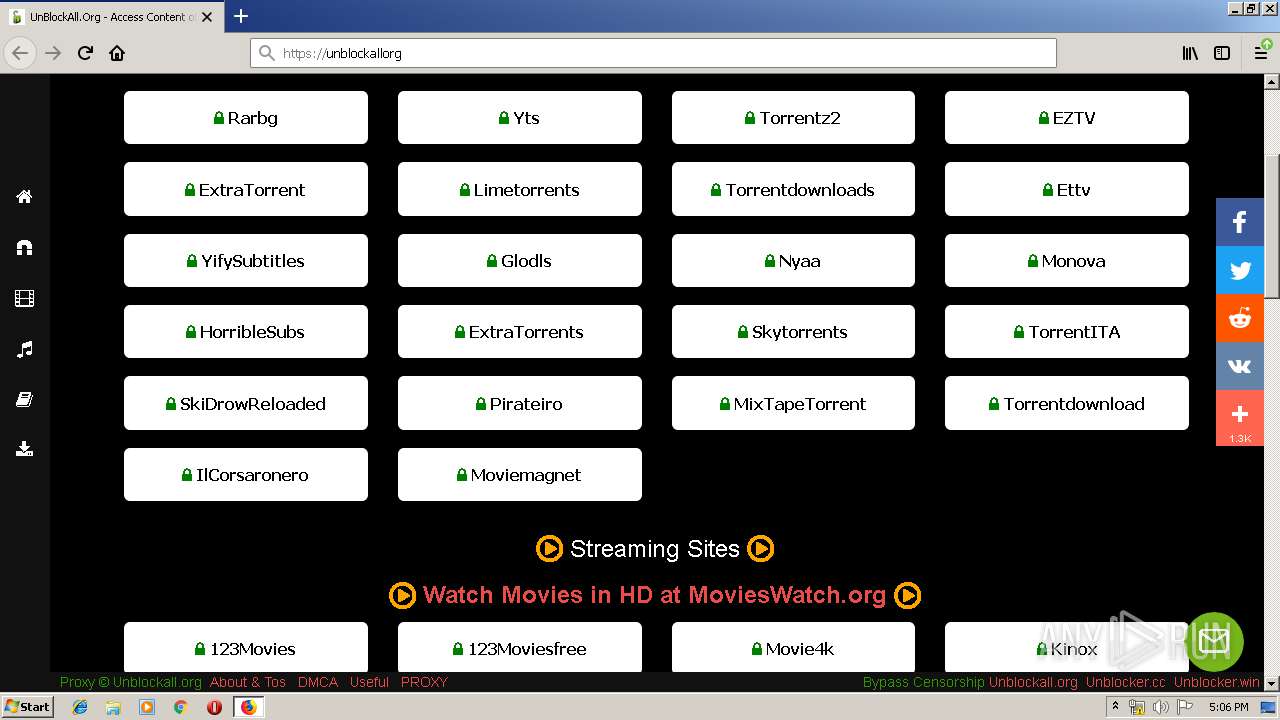Image resolution: width=1280 pixels, height=720 pixels.
Task: Focus the URL address bar
Action: tap(653, 53)
